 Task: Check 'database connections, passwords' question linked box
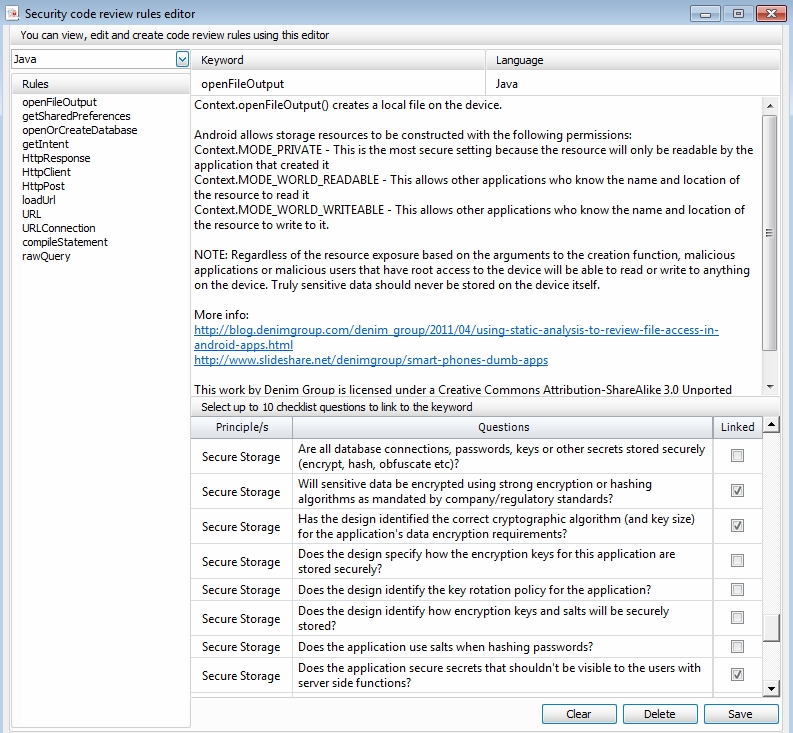pos(737,456)
